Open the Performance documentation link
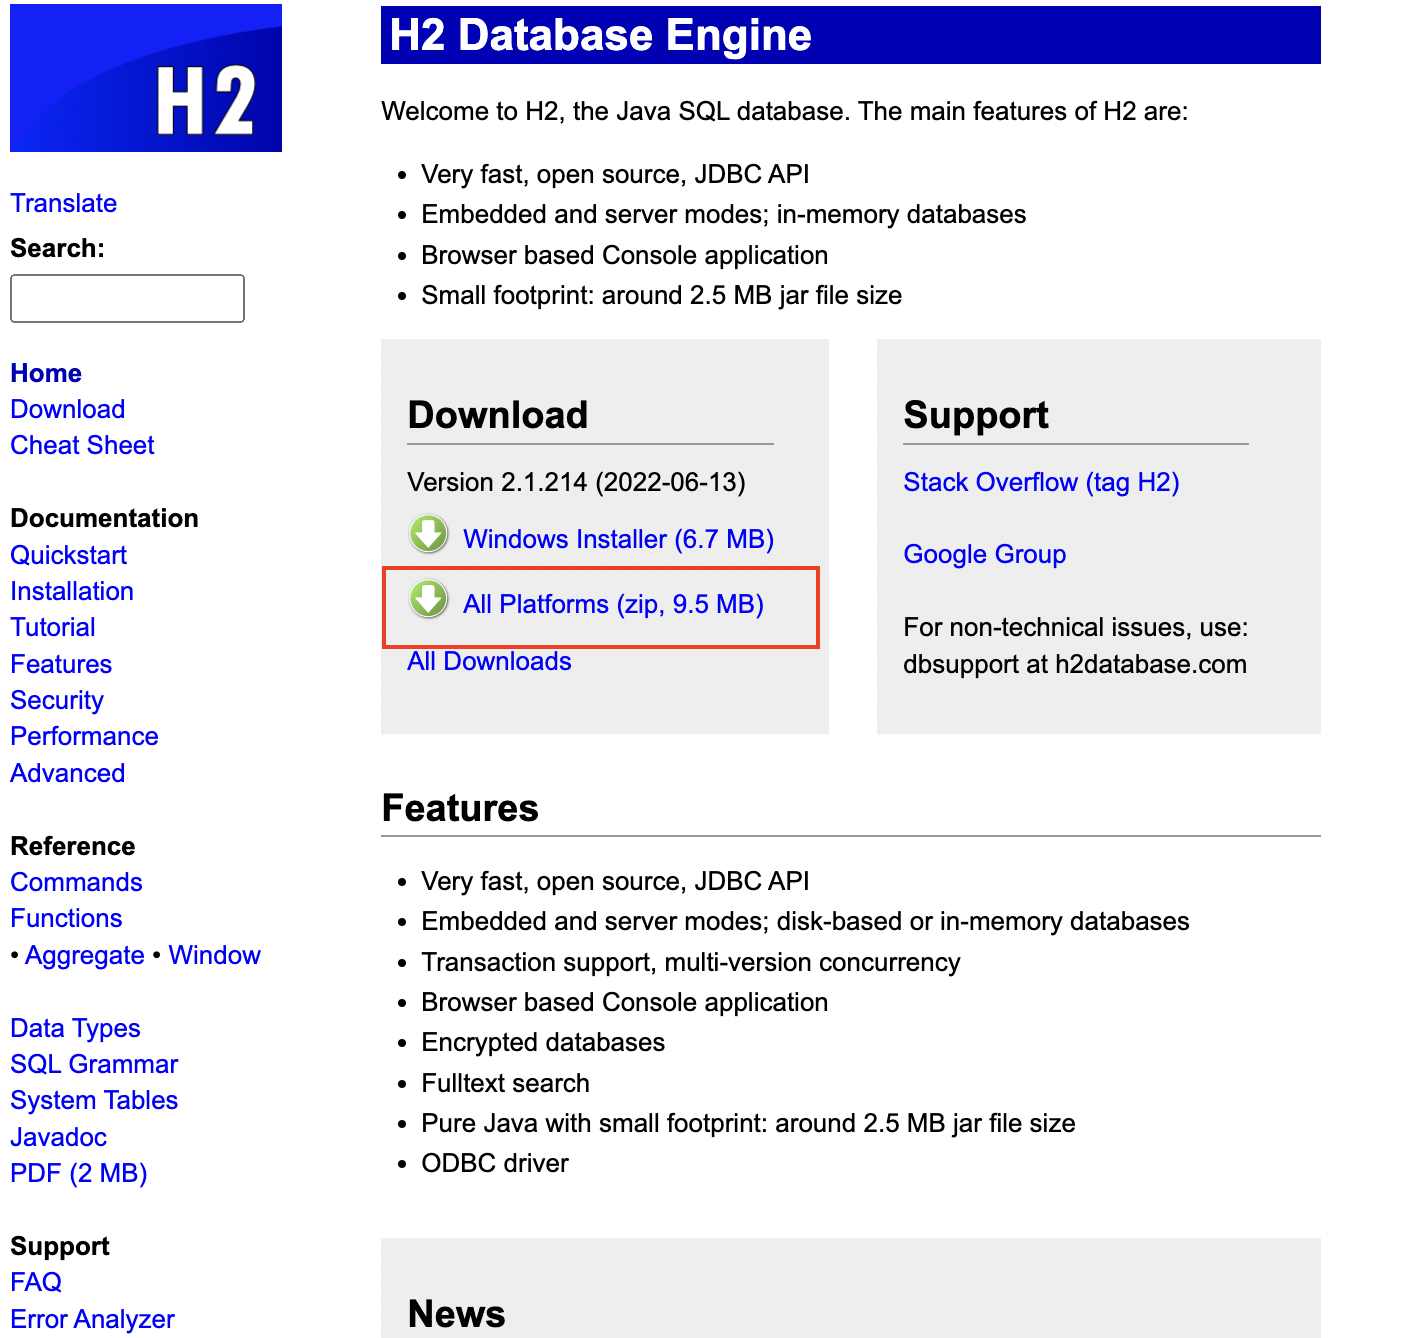The height and width of the screenshot is (1338, 1414). coord(85,736)
